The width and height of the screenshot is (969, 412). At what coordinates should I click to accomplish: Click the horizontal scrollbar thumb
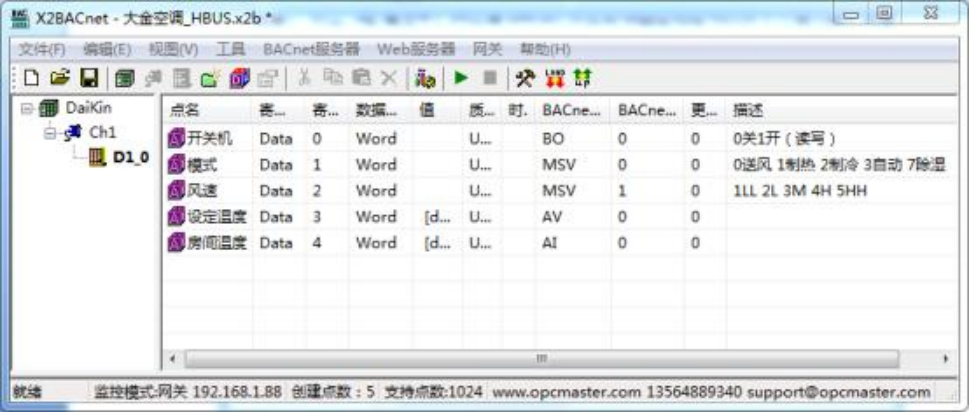[x=542, y=358]
